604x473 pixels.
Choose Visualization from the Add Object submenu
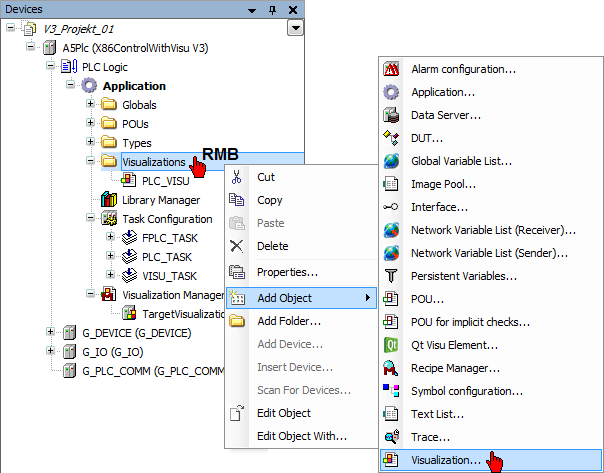(491, 460)
